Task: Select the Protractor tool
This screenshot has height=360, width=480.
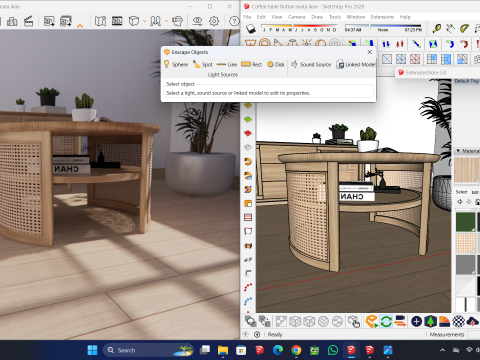Action: [464, 29]
